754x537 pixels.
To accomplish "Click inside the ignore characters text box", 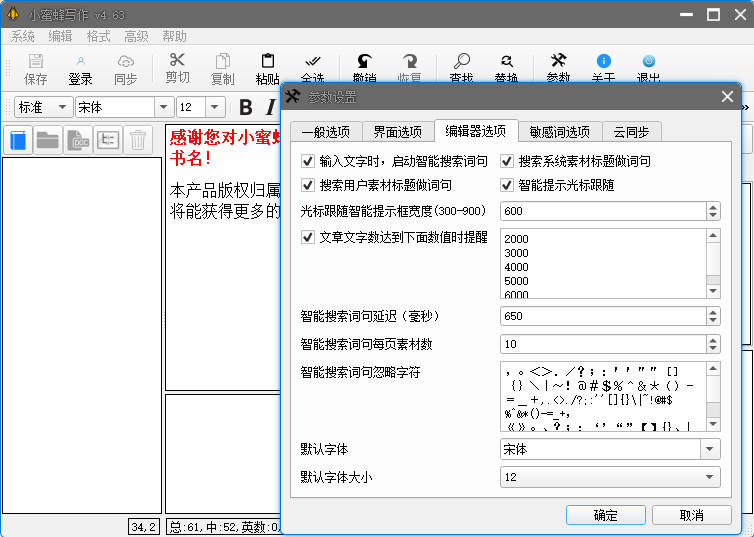I will pyautogui.click(x=603, y=397).
